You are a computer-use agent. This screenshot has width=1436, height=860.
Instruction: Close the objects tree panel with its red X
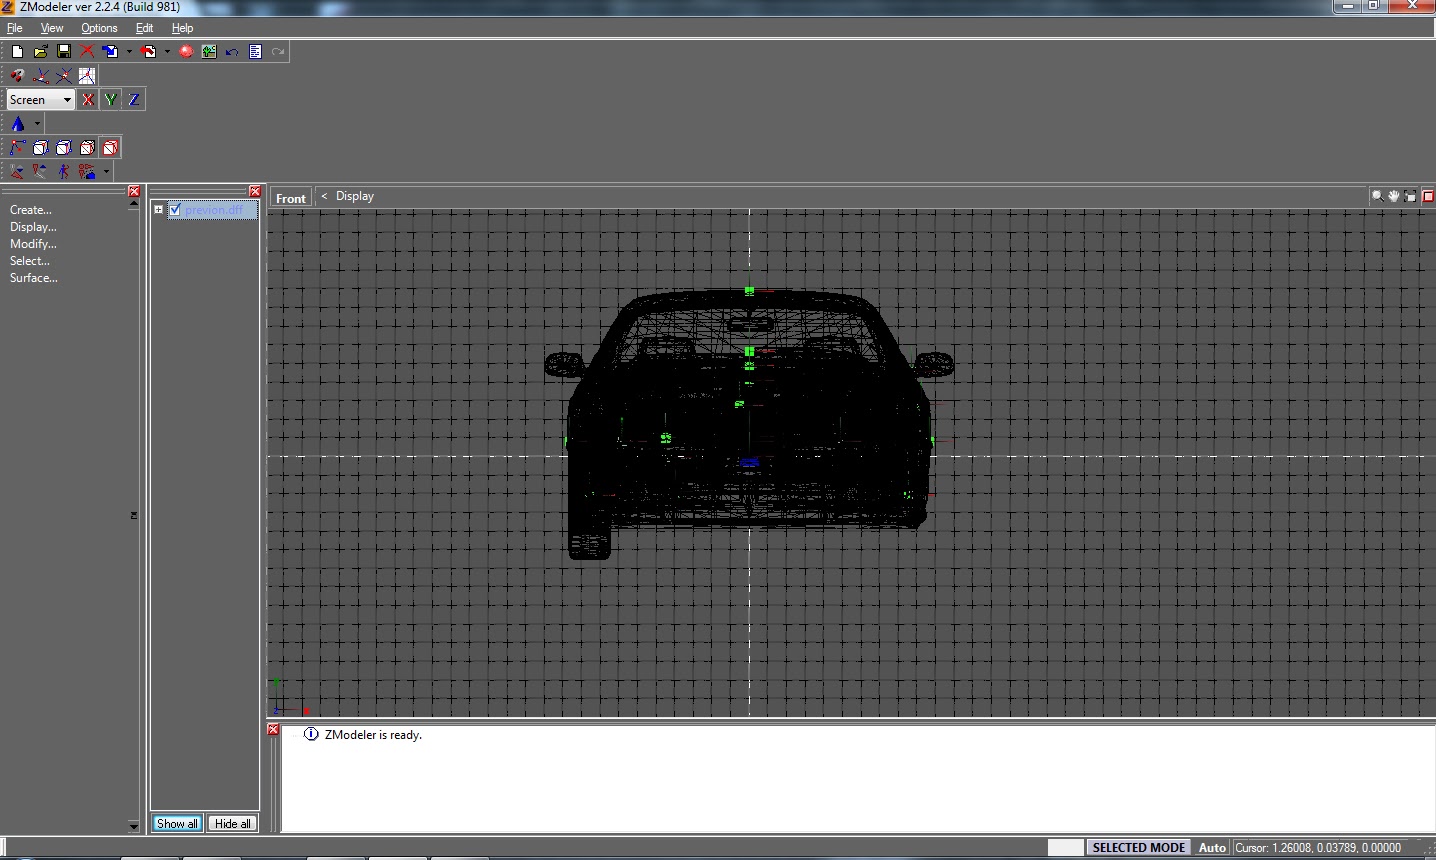(x=255, y=191)
